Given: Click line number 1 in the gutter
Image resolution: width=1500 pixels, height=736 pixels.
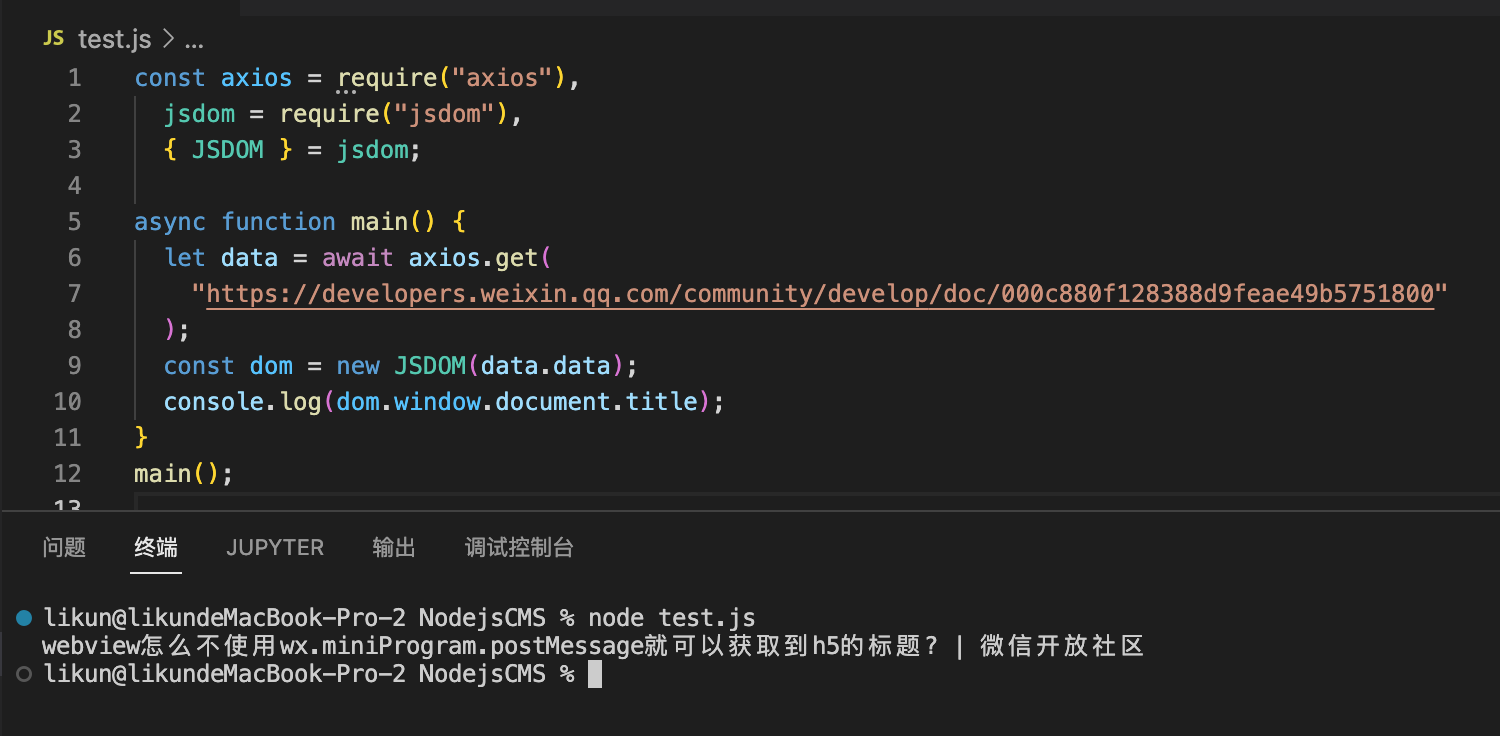Looking at the screenshot, I should click(75, 78).
